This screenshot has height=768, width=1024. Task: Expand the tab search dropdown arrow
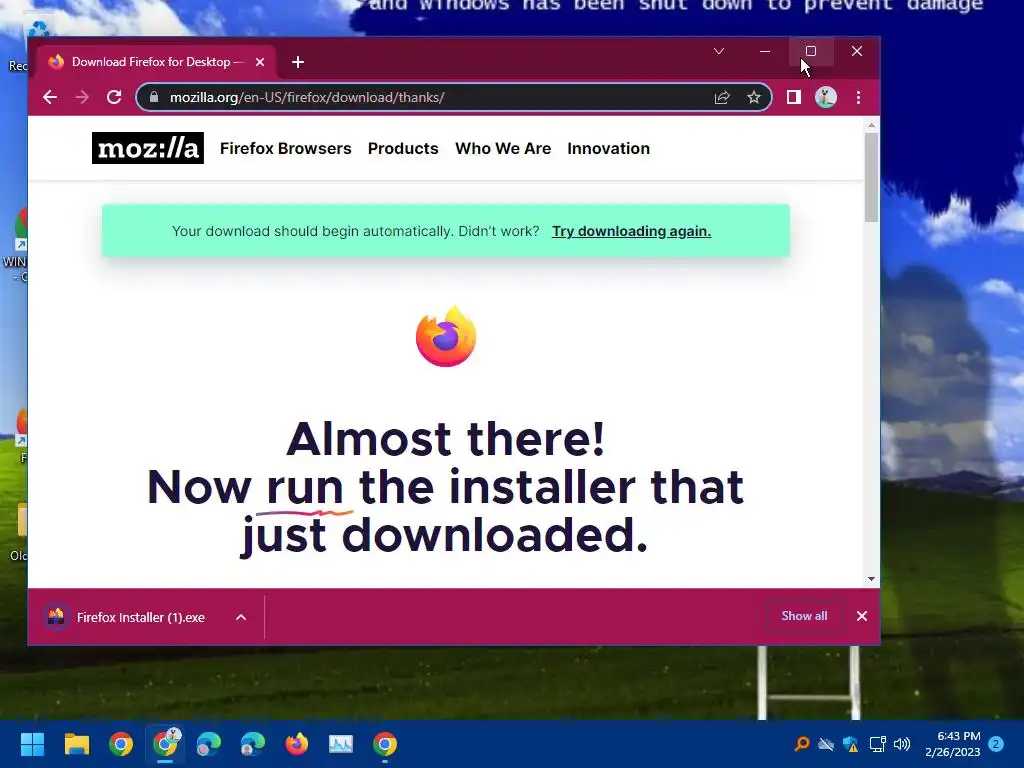(x=719, y=51)
